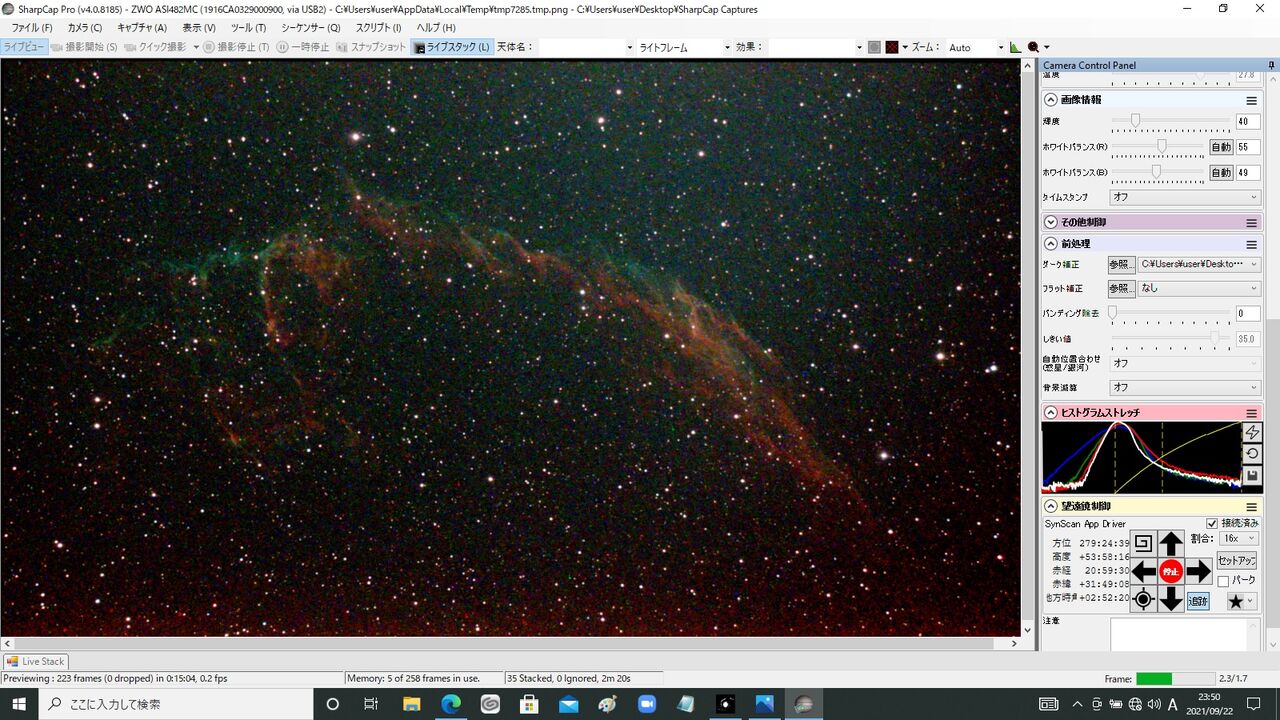Screen dimensions: 1280x720
Task: Click Auto button for White Balance (R)
Action: click(1221, 147)
